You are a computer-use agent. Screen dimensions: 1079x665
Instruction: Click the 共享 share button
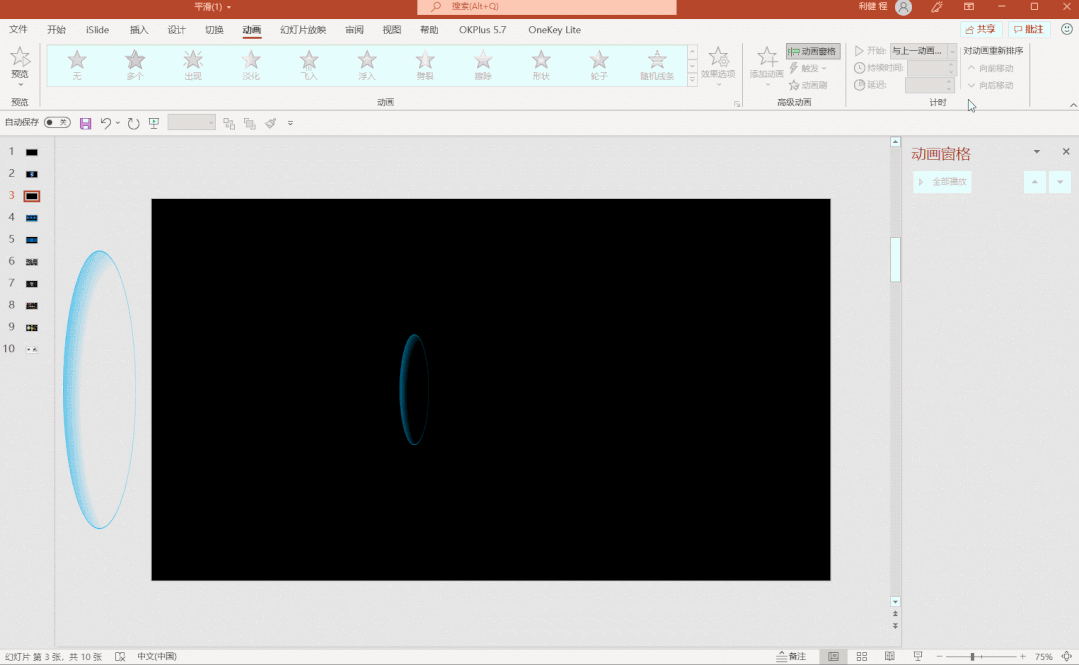(x=981, y=29)
